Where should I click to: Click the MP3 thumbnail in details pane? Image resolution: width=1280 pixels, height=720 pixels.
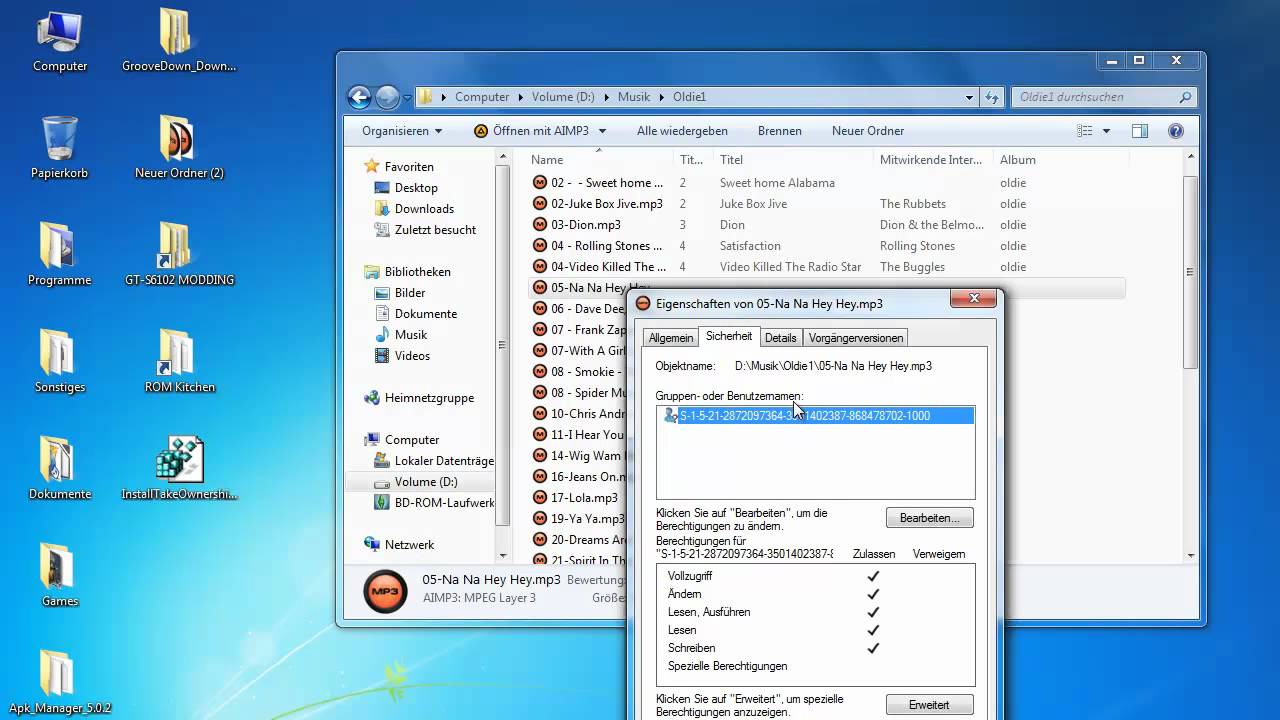[385, 591]
